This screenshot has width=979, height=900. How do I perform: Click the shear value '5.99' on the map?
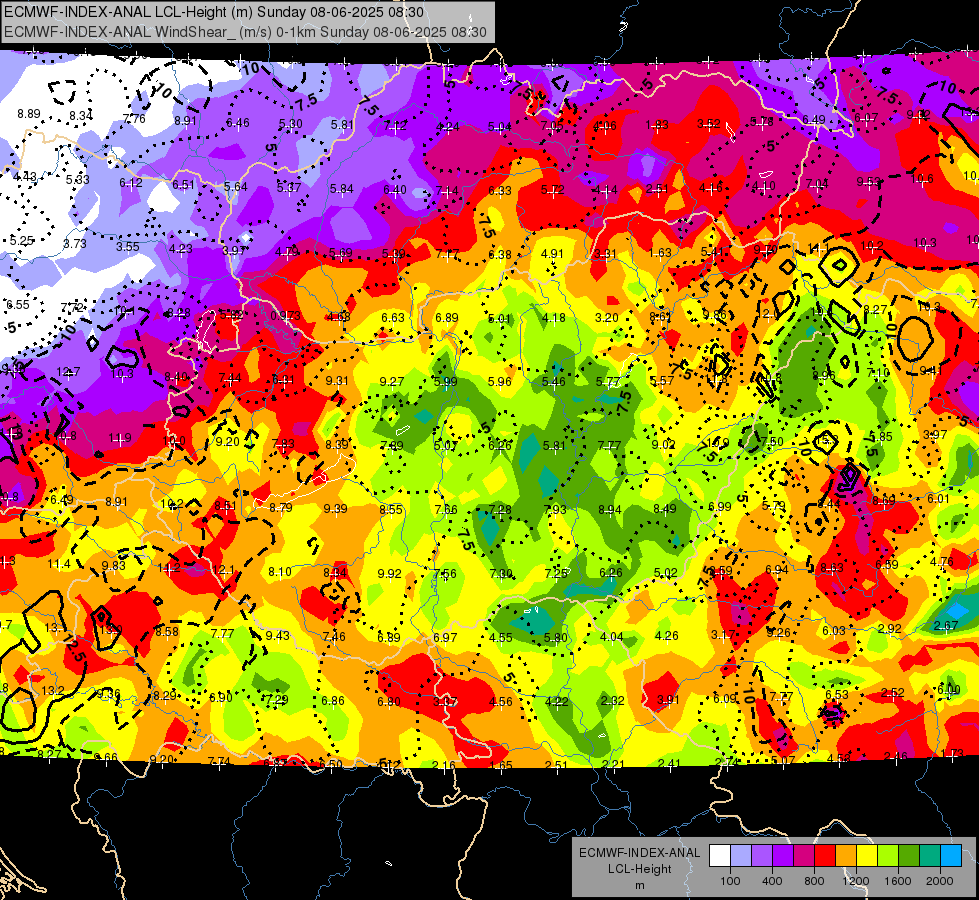click(445, 382)
